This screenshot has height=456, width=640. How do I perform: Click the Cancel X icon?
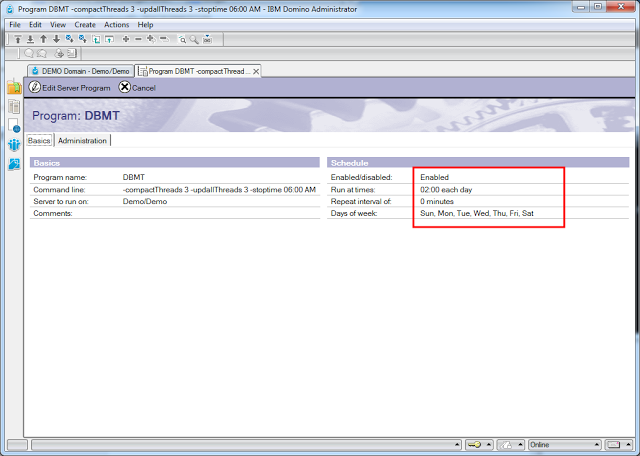[x=124, y=88]
